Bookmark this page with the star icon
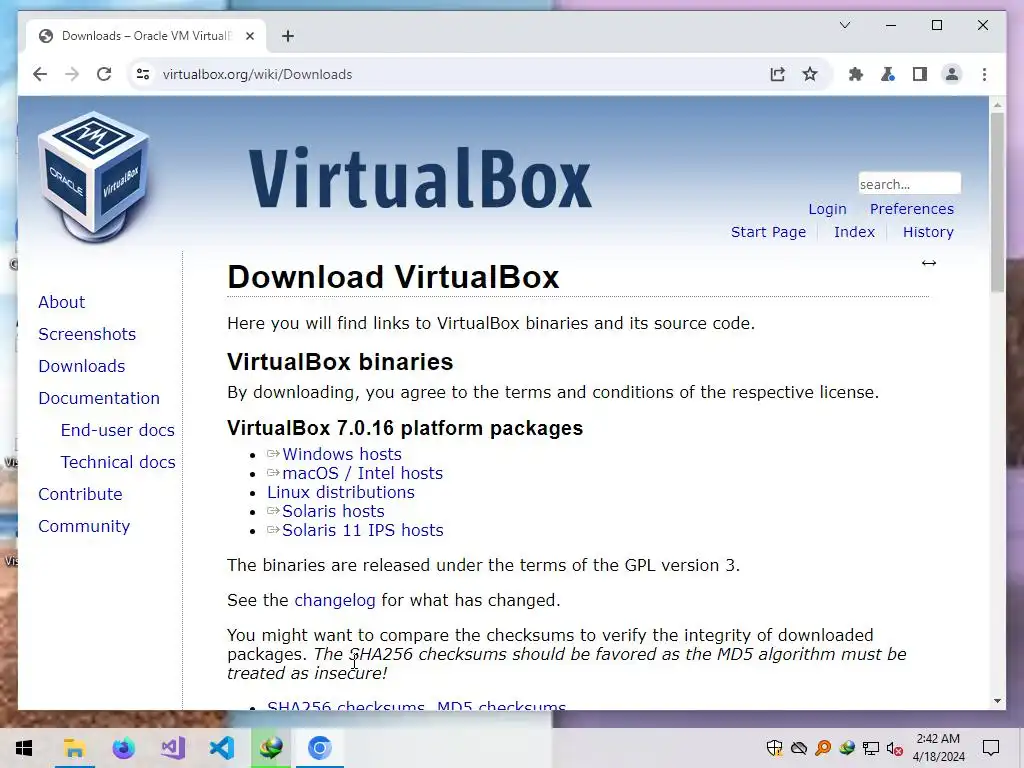 tap(810, 74)
